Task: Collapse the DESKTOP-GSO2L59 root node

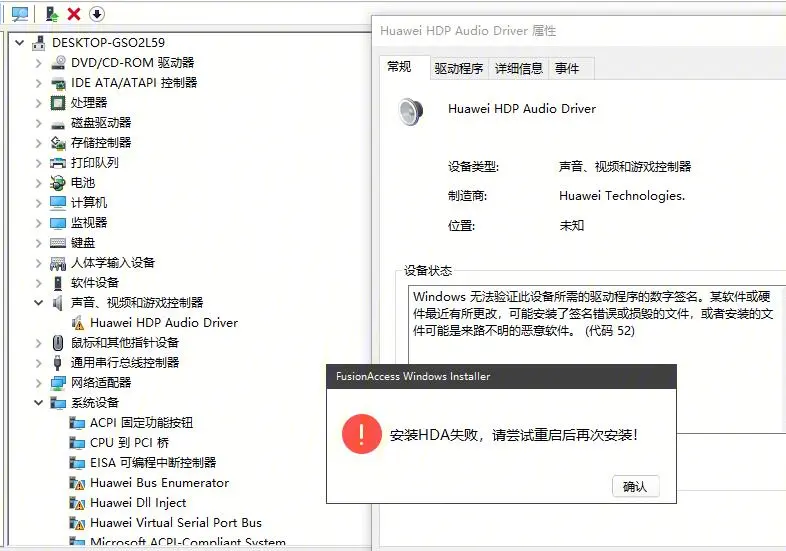Action: click(20, 43)
